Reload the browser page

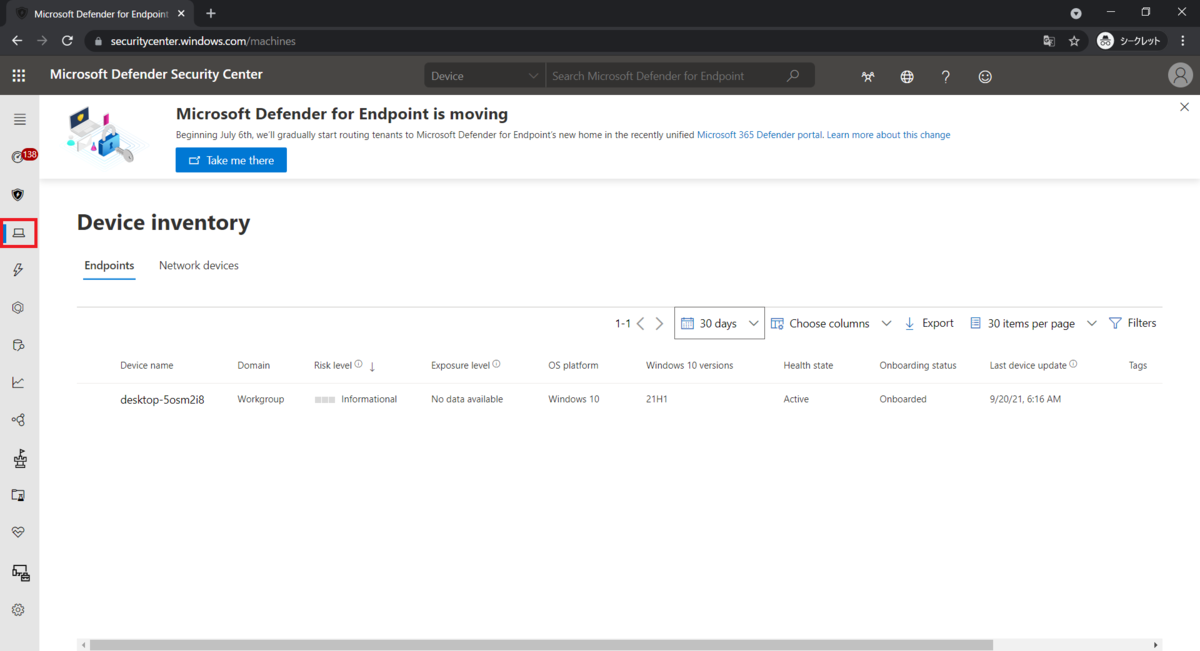point(67,41)
